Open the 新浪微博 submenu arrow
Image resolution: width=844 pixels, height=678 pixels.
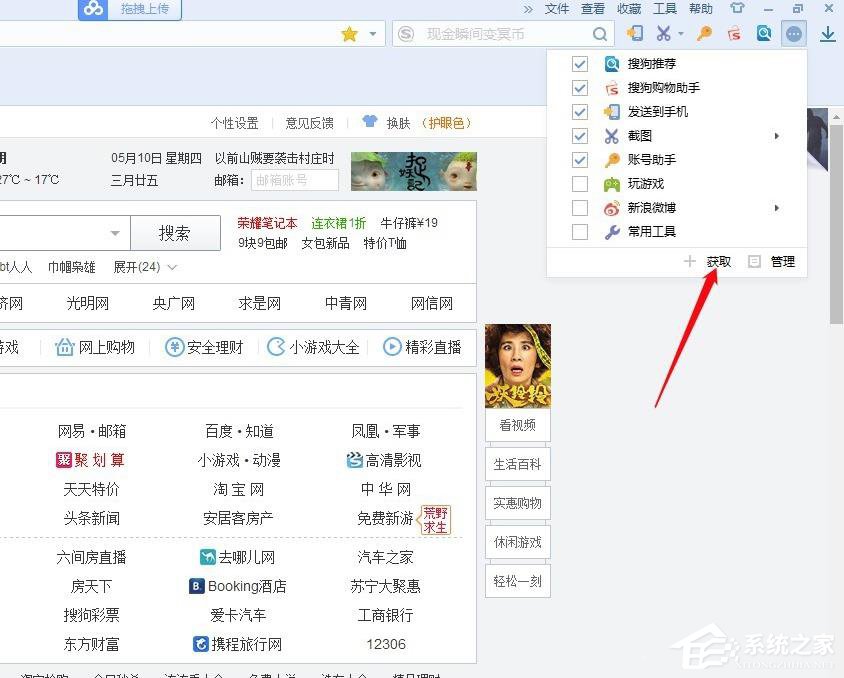tap(778, 207)
